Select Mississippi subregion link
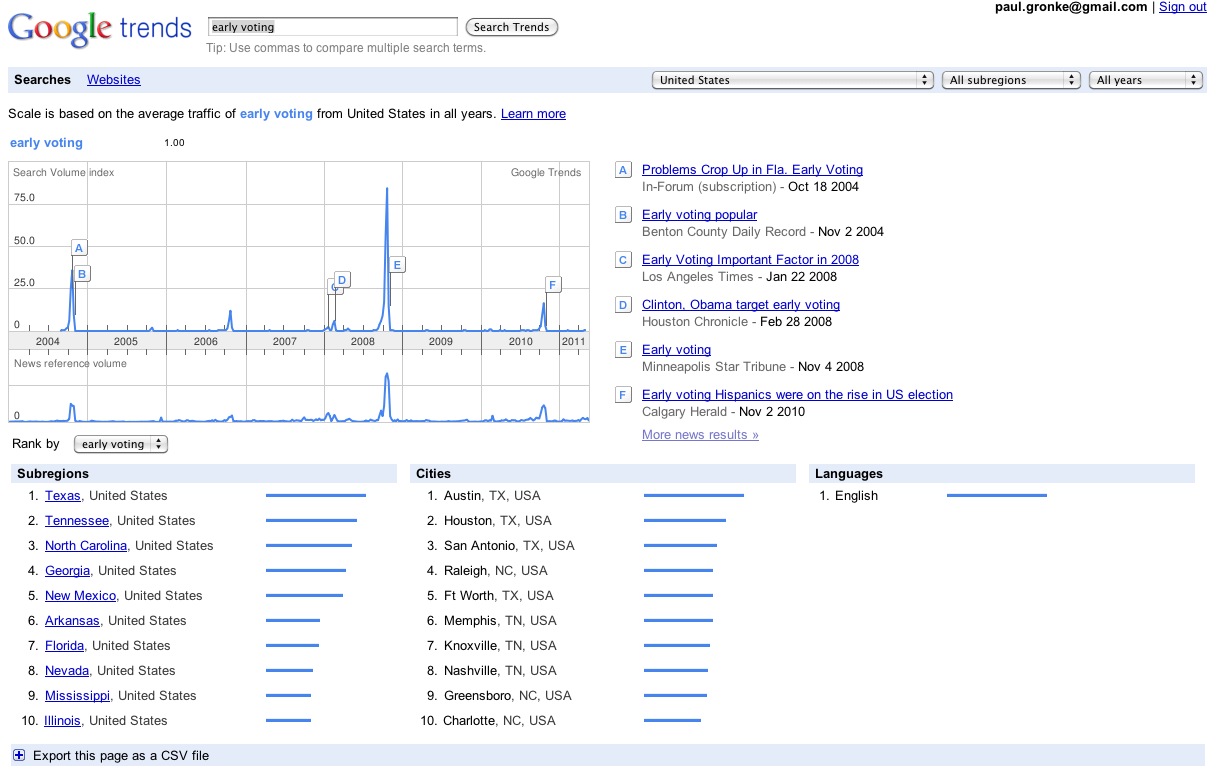Viewport: 1212px width, 780px height. point(77,696)
